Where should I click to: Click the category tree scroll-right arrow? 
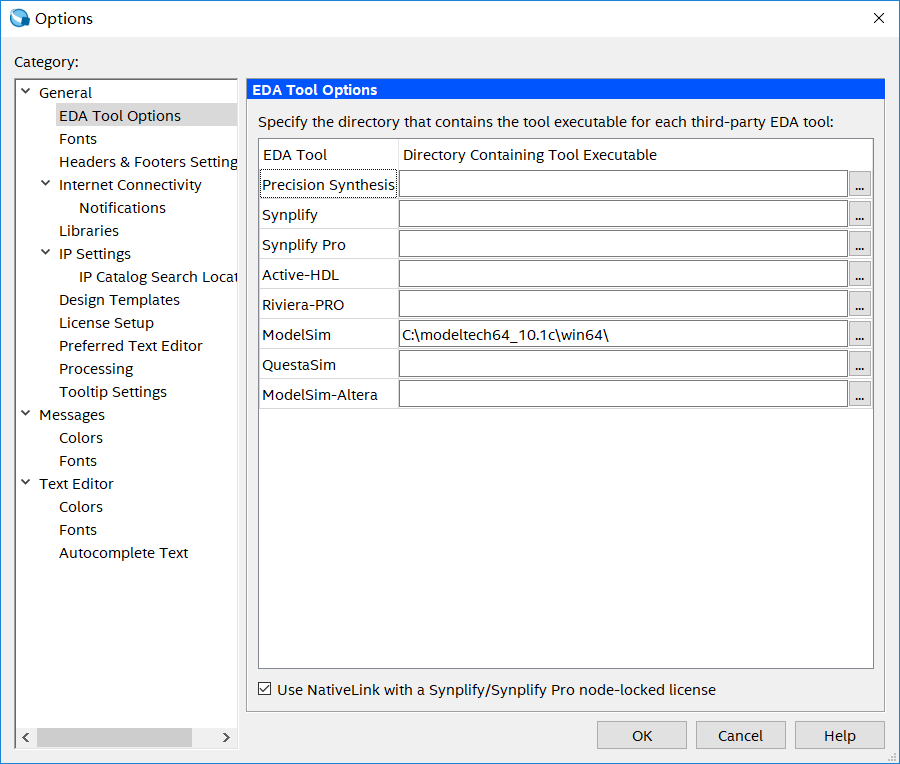coord(226,737)
